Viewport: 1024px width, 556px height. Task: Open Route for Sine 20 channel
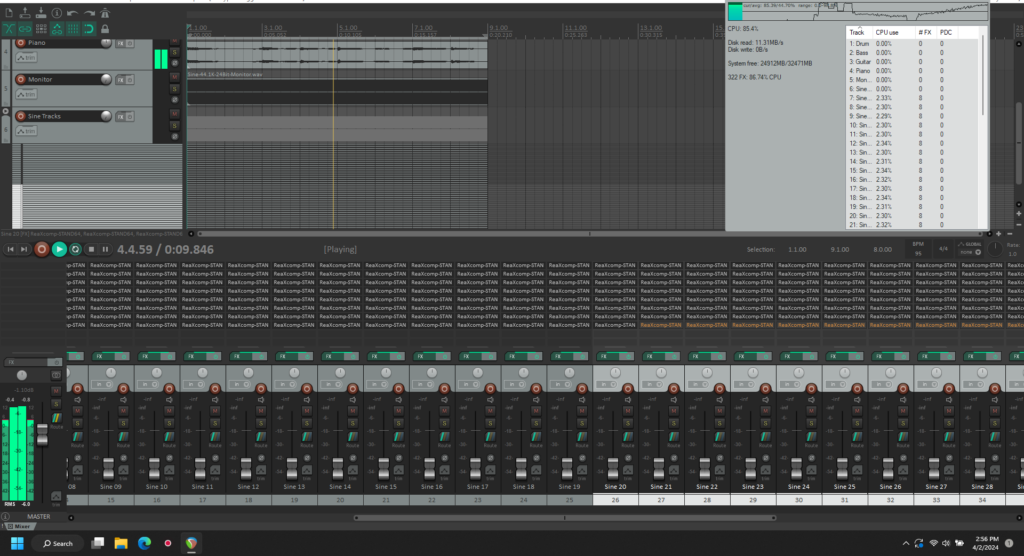tap(628, 438)
